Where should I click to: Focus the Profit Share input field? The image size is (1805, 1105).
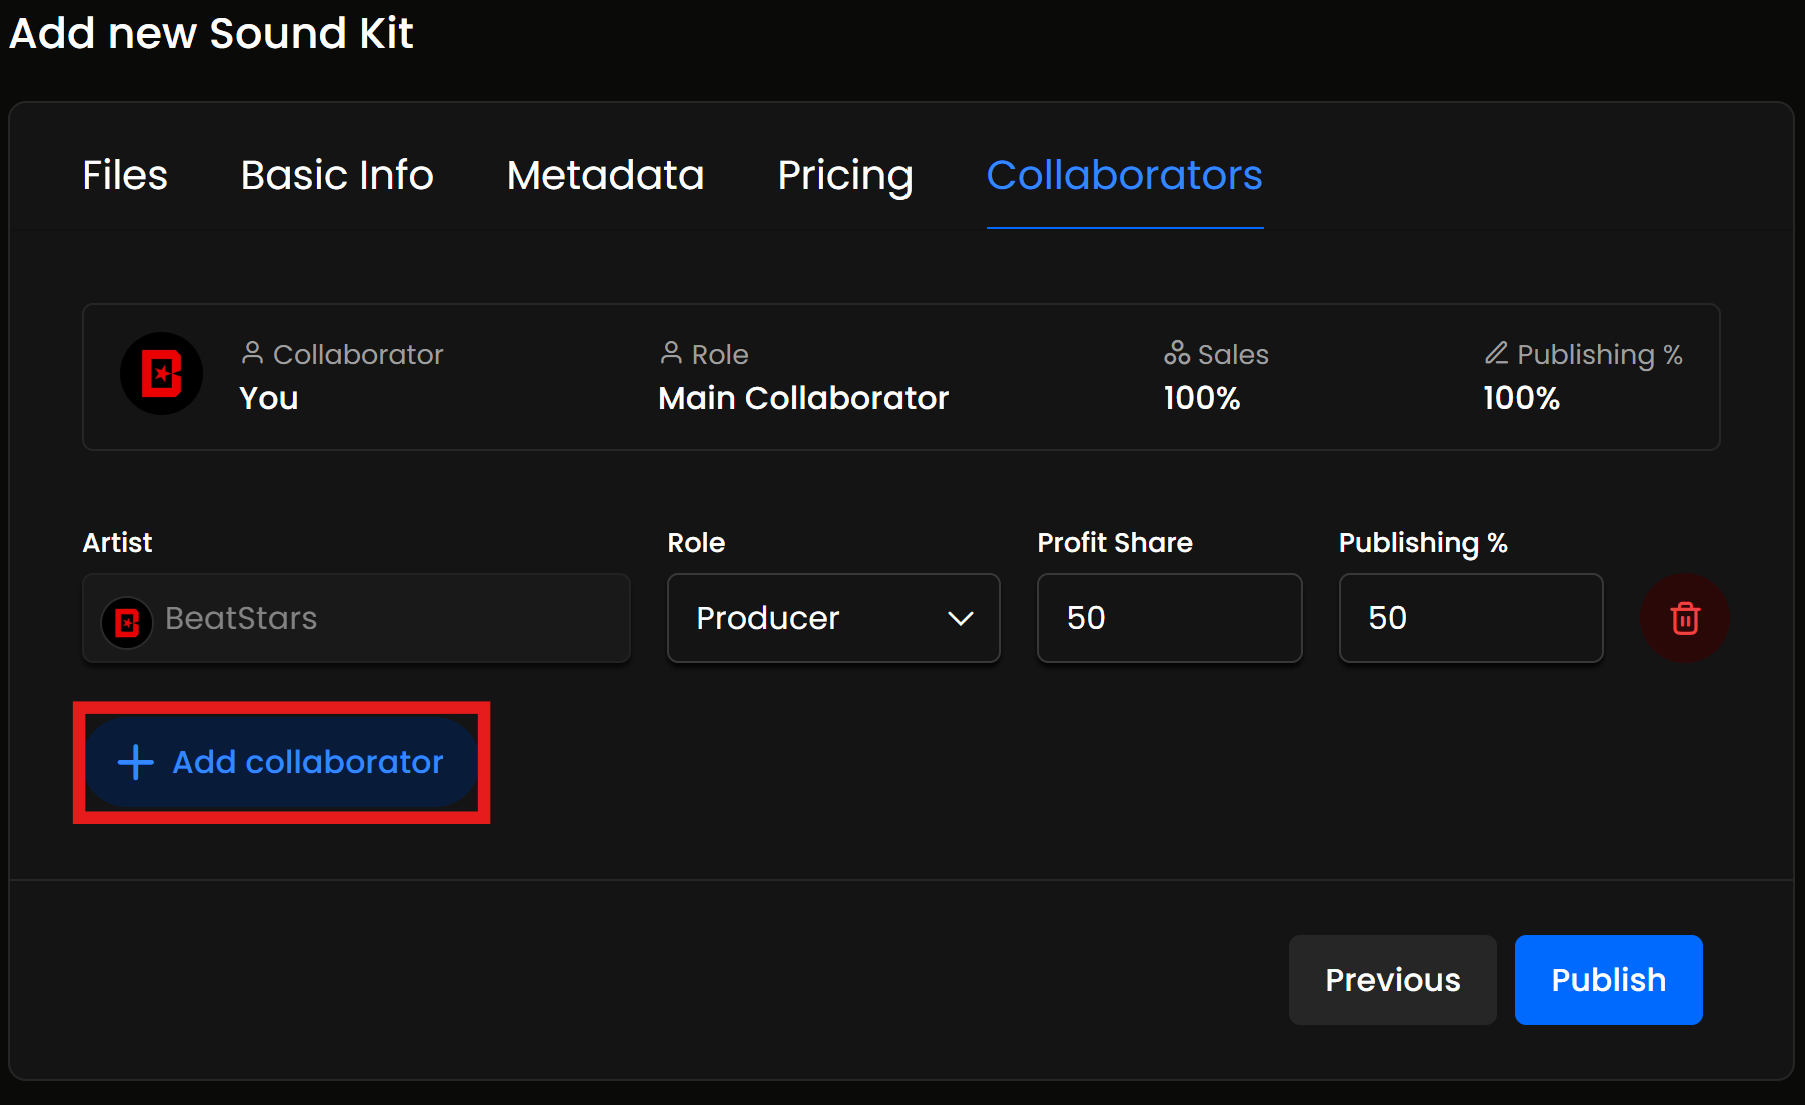point(1169,618)
